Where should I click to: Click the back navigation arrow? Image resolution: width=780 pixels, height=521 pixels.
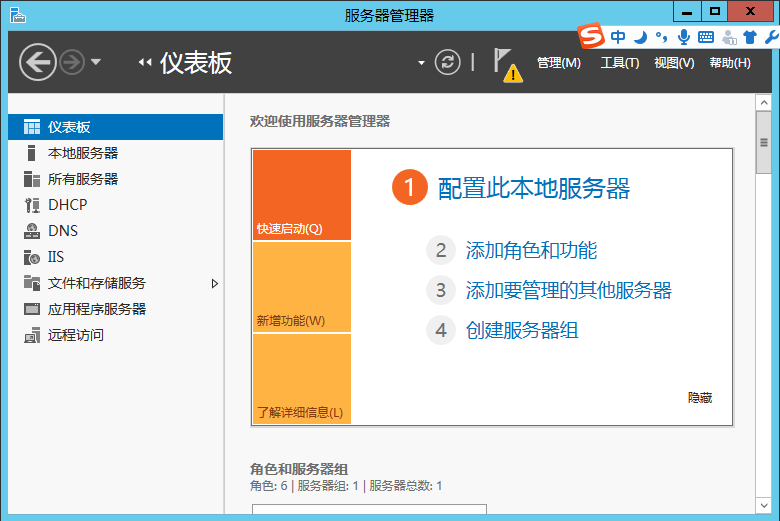pos(37,62)
